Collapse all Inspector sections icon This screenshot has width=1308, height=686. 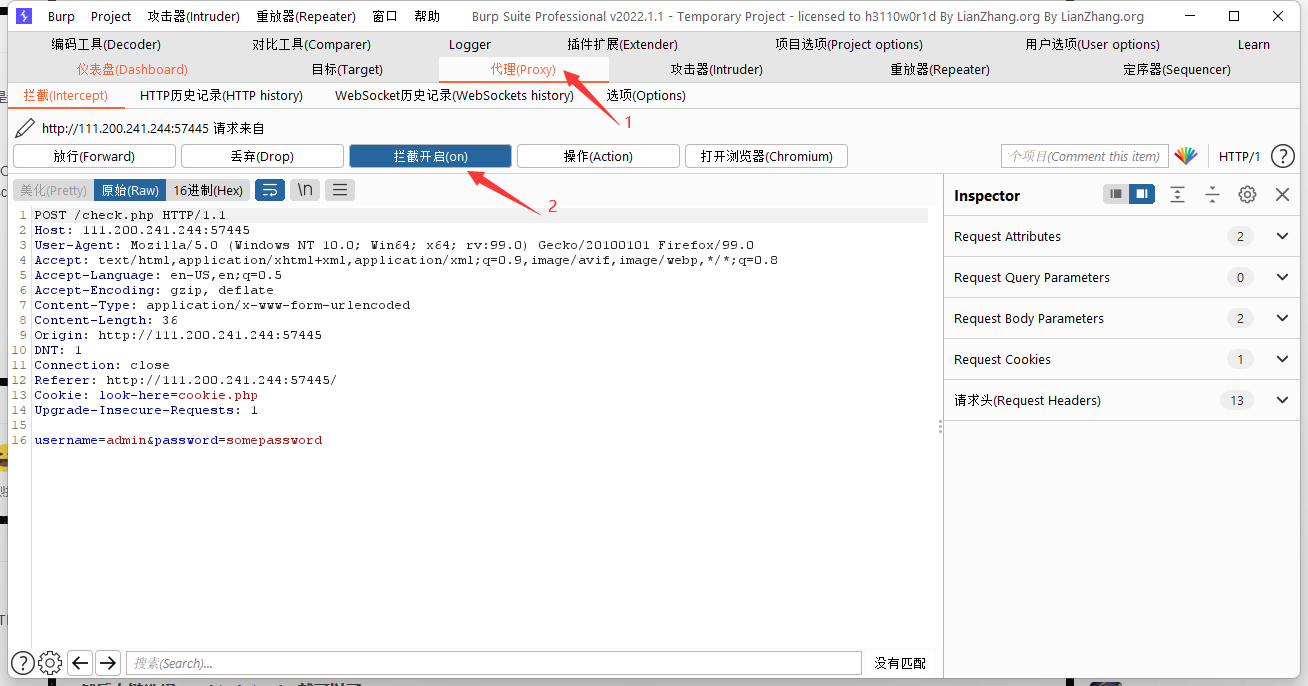1212,195
